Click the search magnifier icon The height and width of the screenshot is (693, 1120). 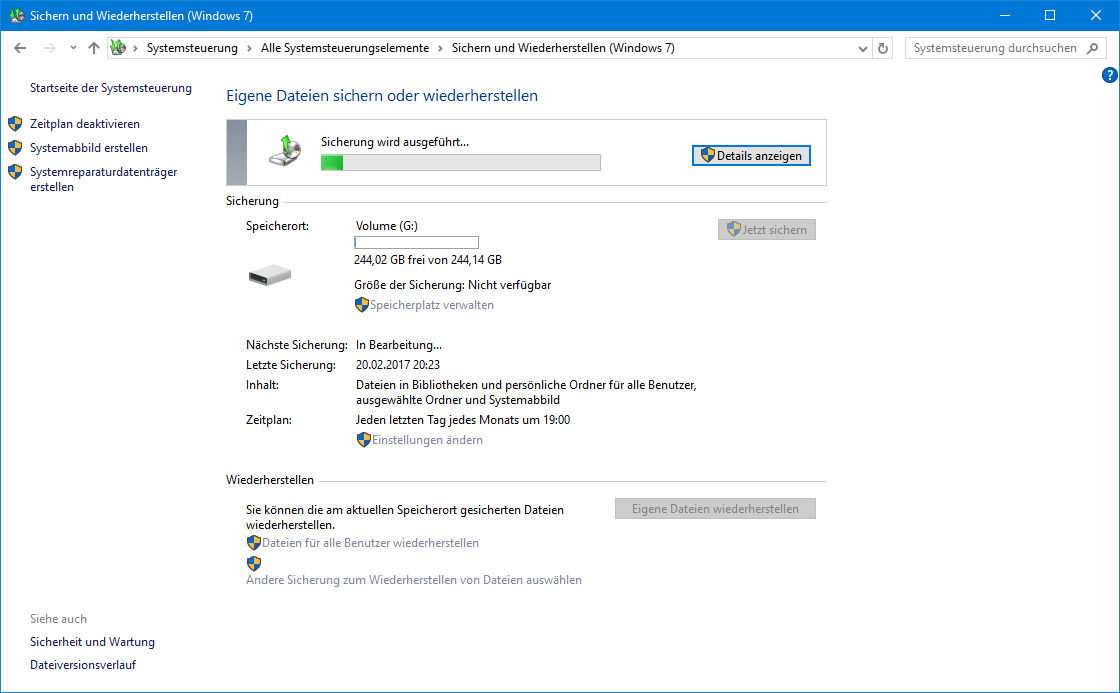pos(1093,48)
